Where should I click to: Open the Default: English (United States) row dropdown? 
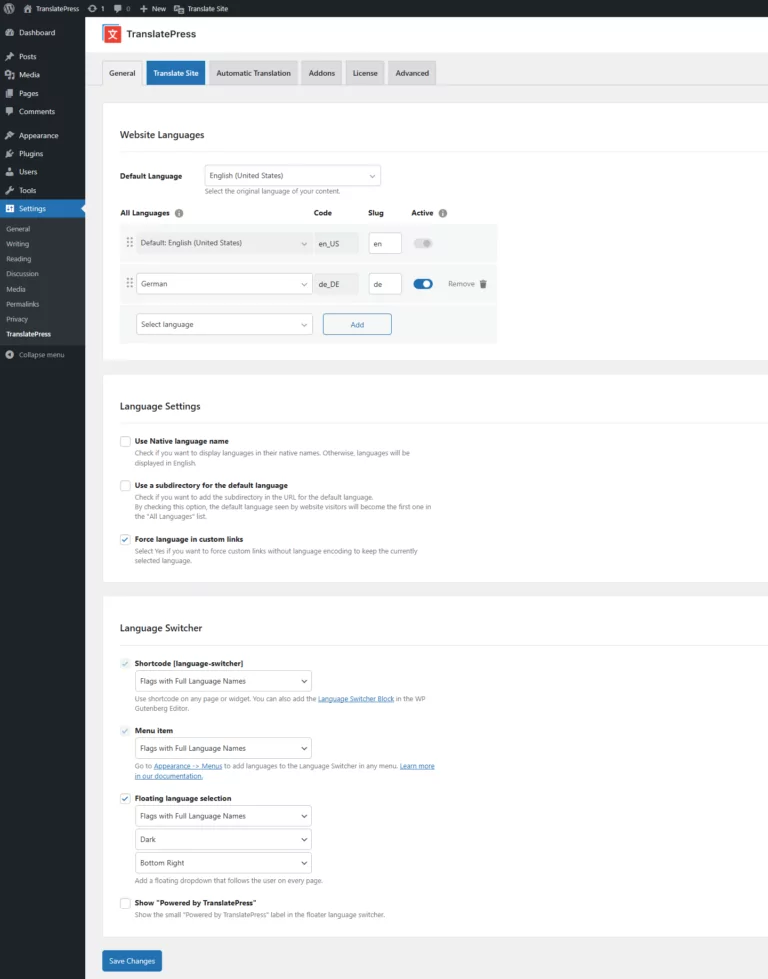point(224,243)
